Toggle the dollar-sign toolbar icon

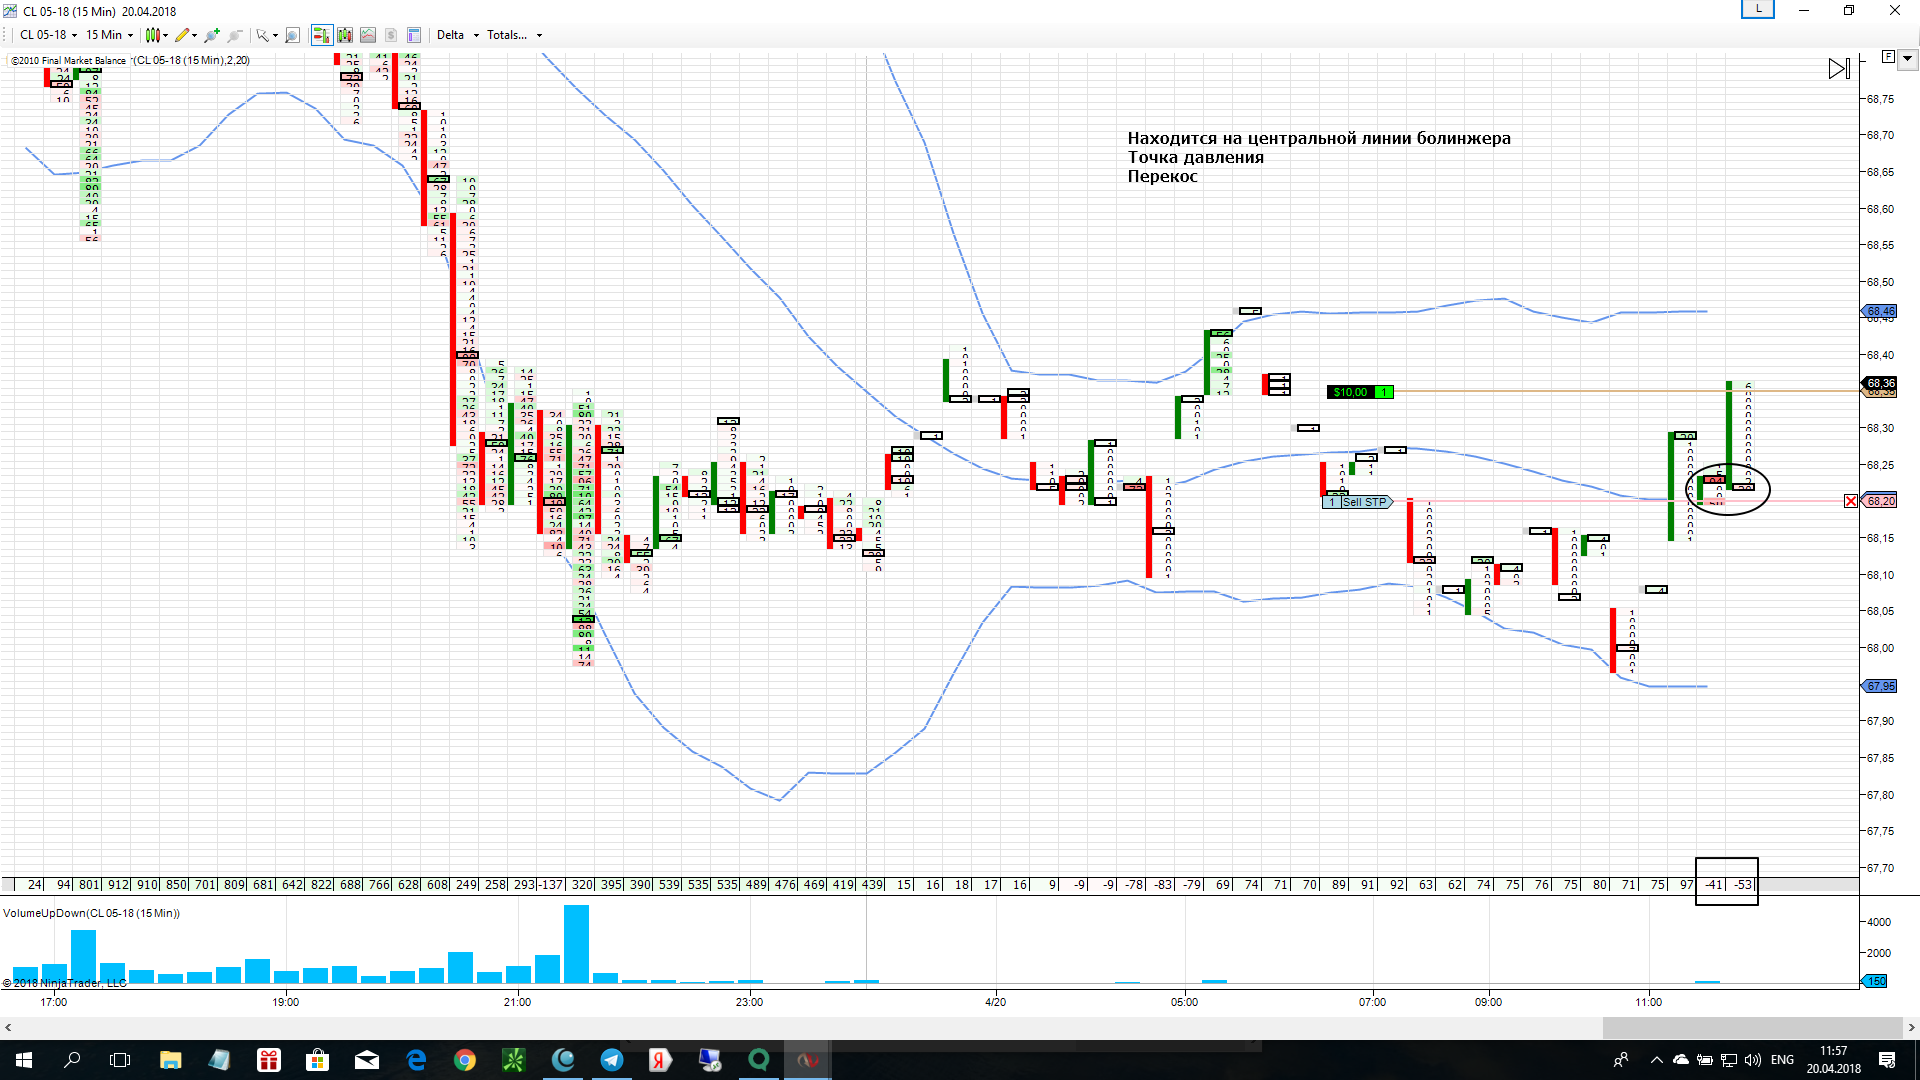[391, 35]
